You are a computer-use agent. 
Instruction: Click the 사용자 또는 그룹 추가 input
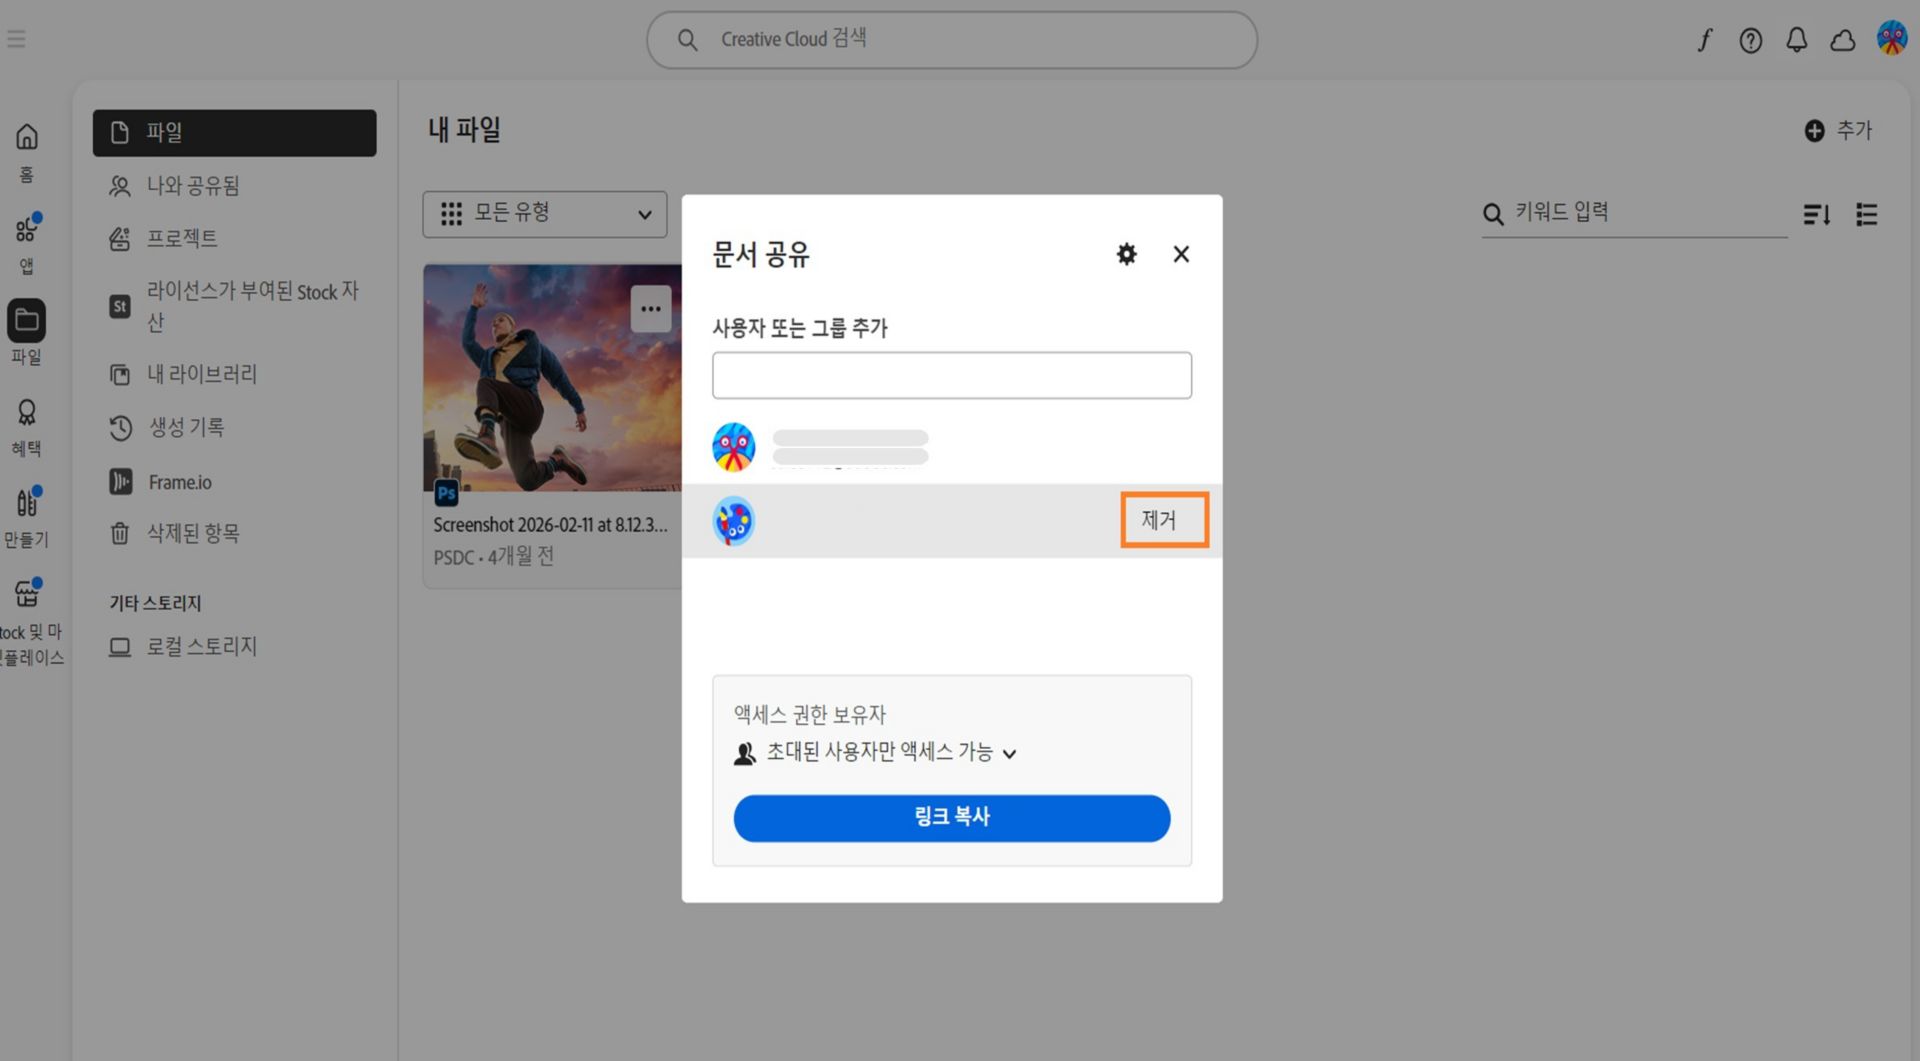click(x=952, y=376)
